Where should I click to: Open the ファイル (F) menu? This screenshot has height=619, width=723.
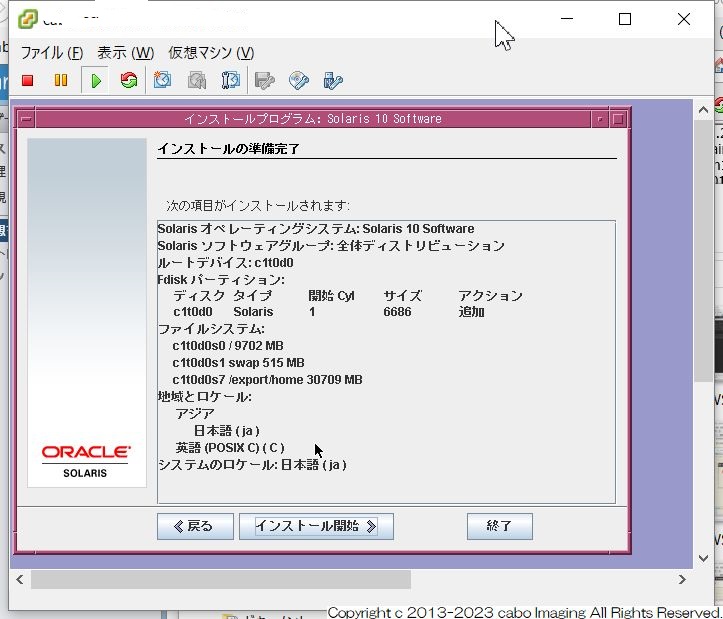coord(52,53)
